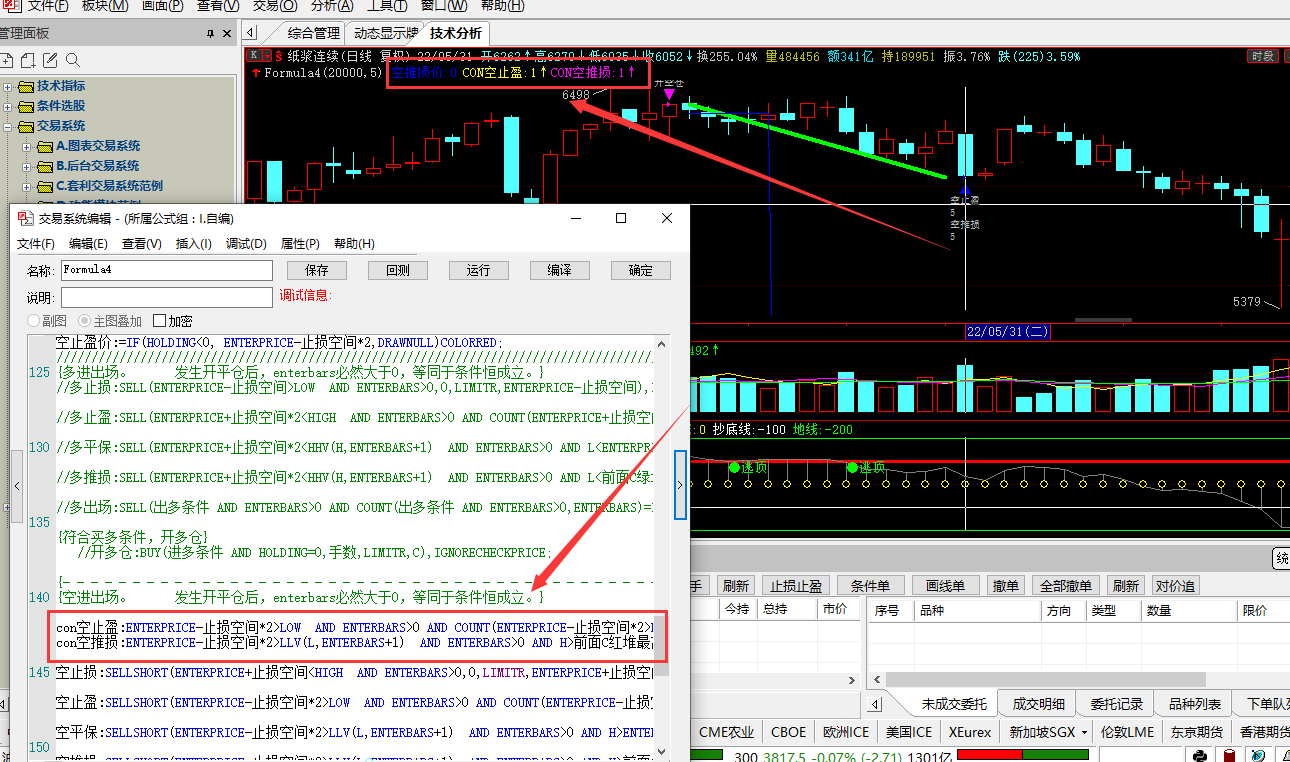Close the management panel with X icon
This screenshot has height=762, width=1290.
tap(228, 34)
